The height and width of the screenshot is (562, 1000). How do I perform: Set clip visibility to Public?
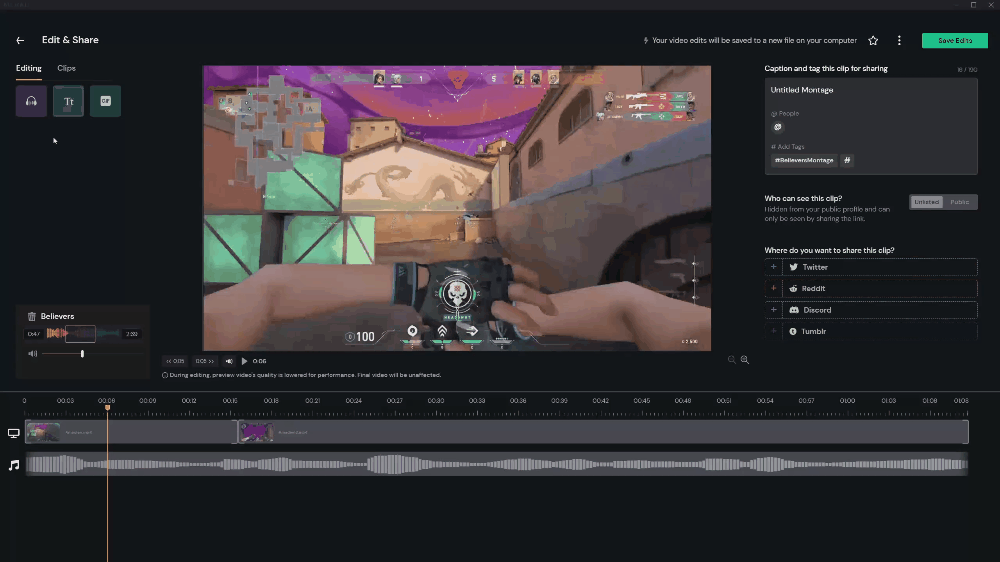[x=960, y=202]
